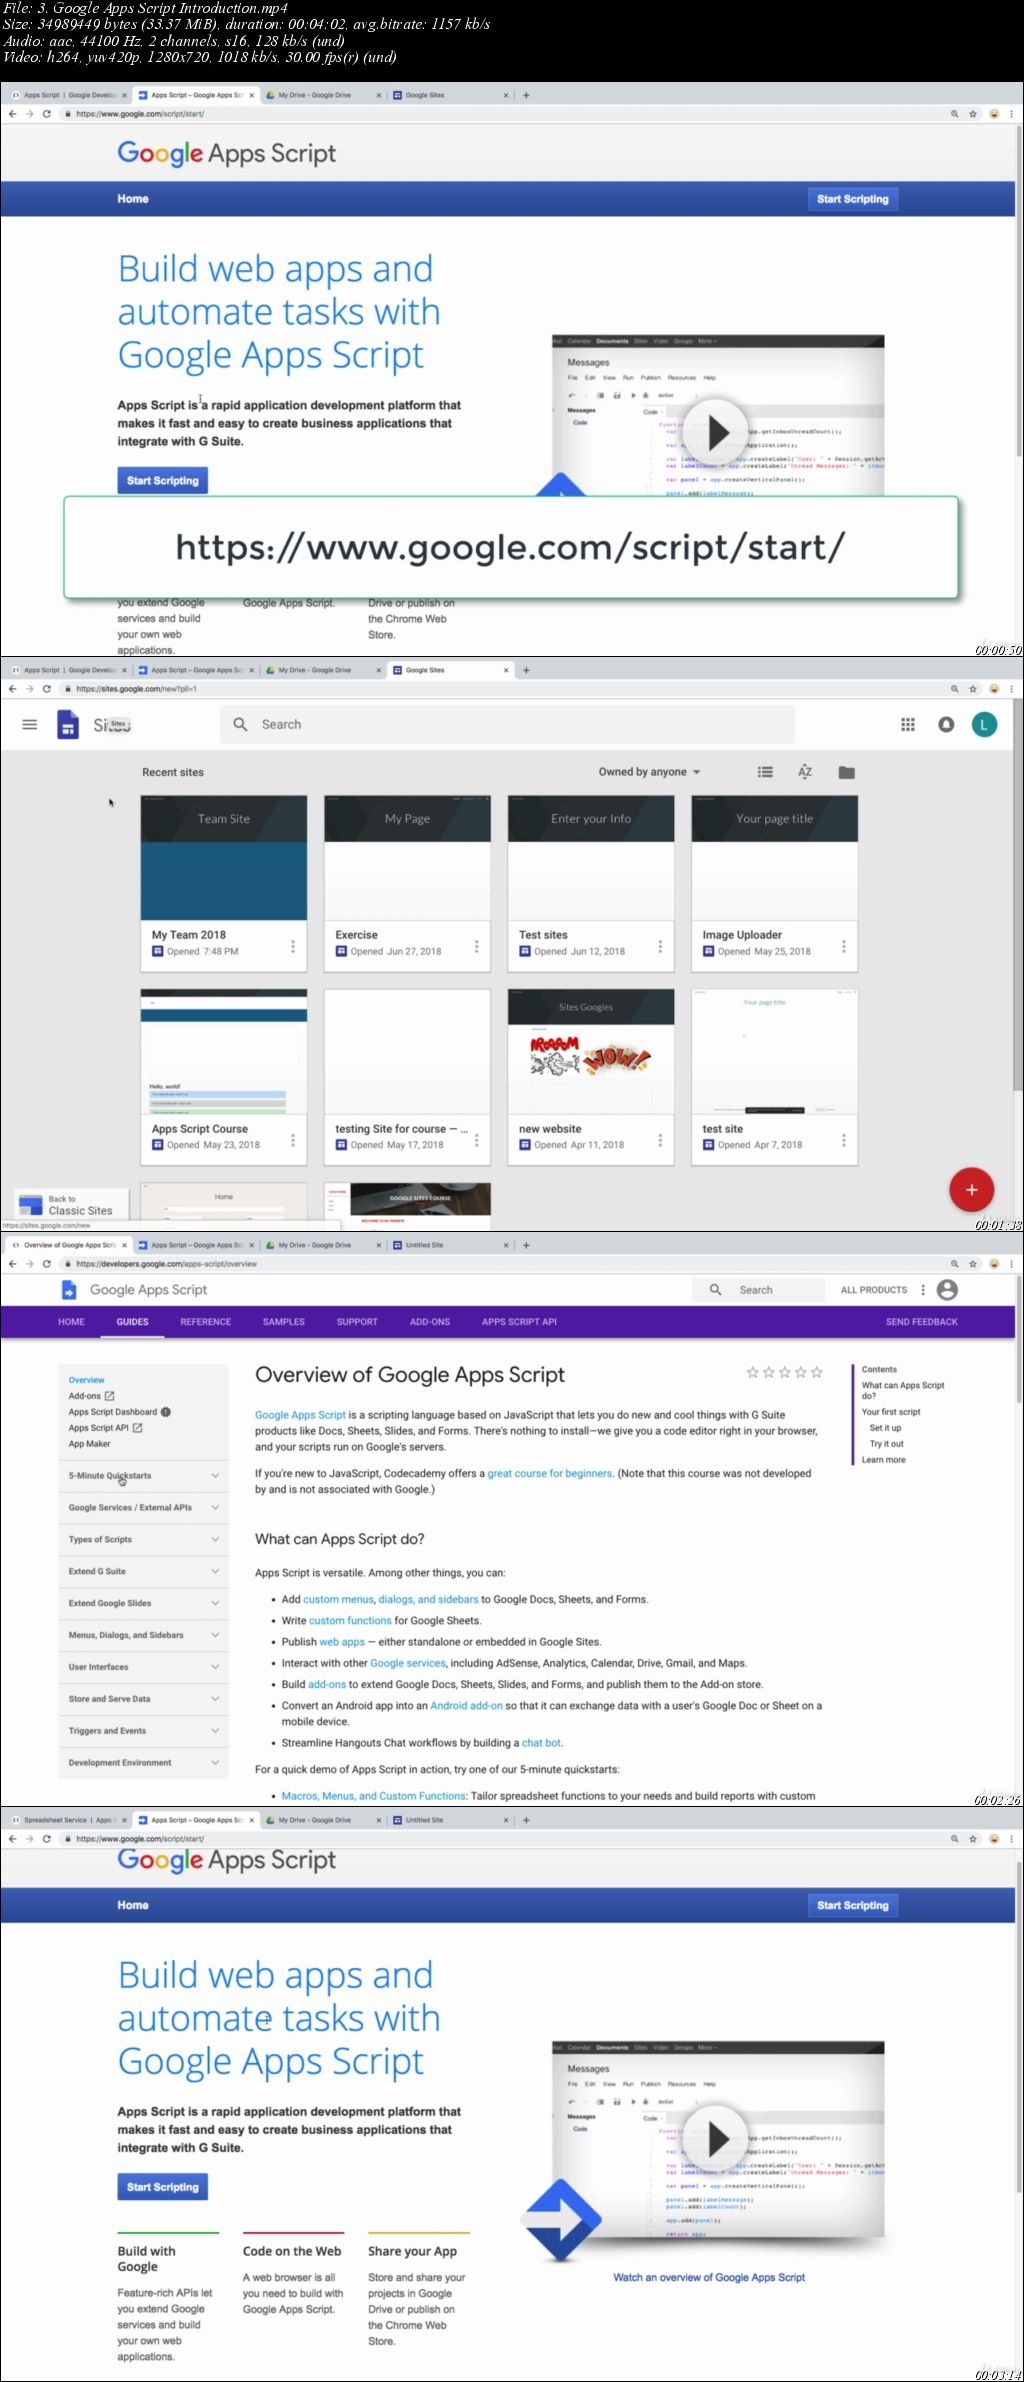Screen dimensions: 1024x2382
Task: Open the Apps Script Dashboard info icon
Action: click(x=166, y=1412)
